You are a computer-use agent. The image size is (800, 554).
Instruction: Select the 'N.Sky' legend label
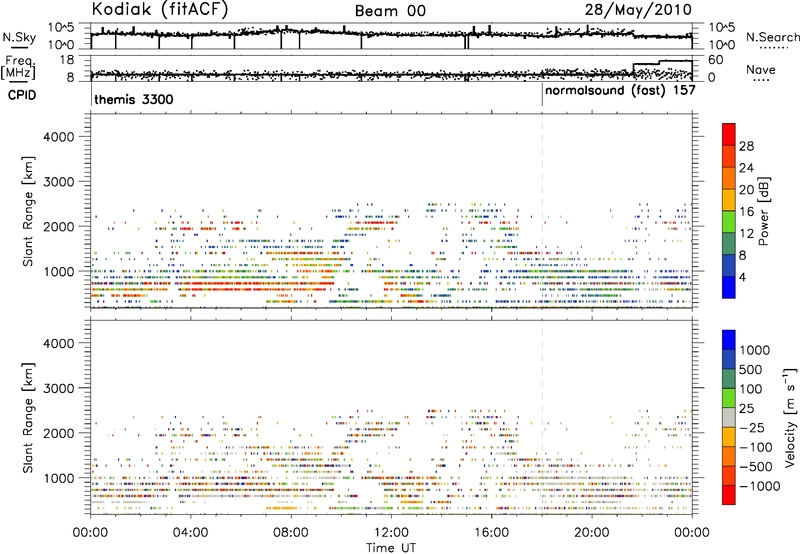[19, 37]
